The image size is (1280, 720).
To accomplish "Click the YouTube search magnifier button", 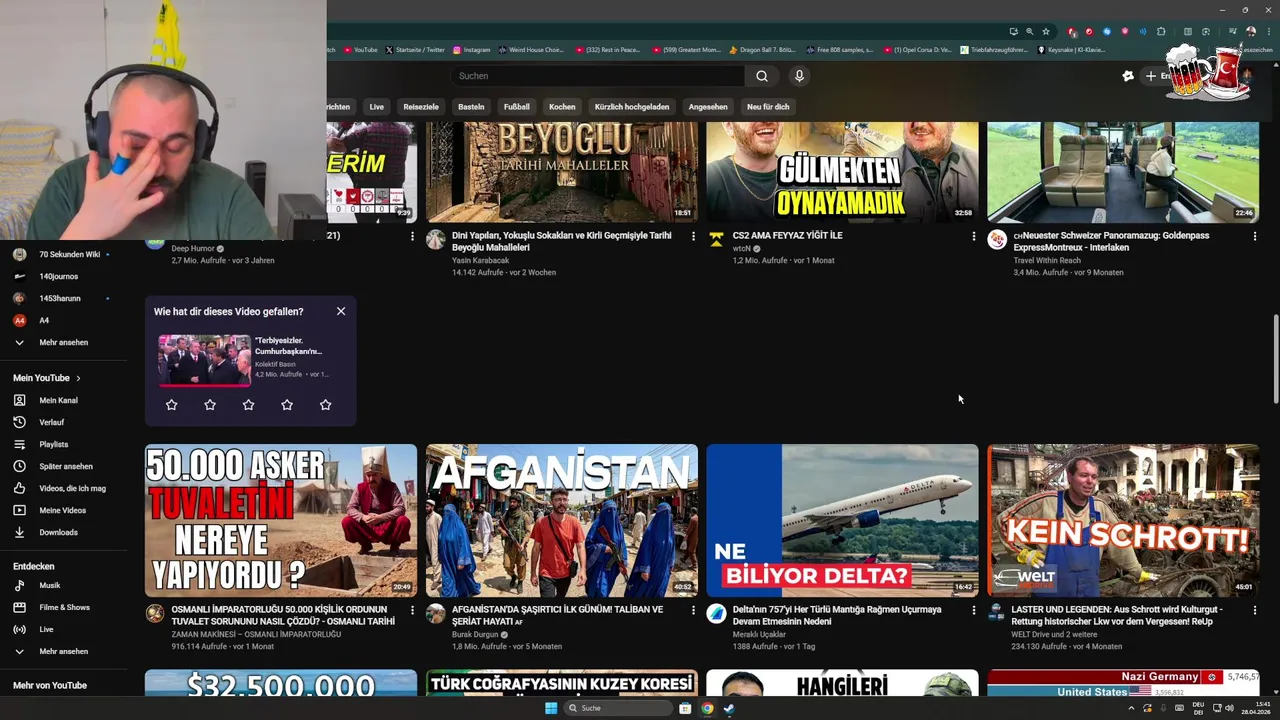I will 761,76.
